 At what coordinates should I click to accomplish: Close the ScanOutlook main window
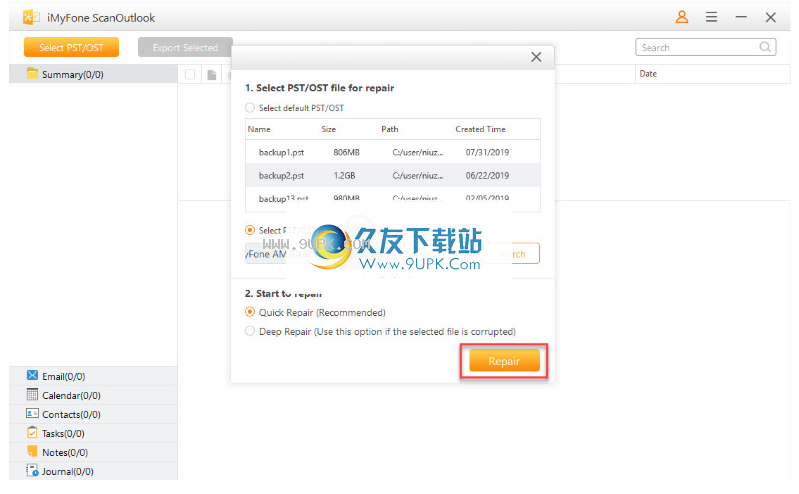pos(770,17)
